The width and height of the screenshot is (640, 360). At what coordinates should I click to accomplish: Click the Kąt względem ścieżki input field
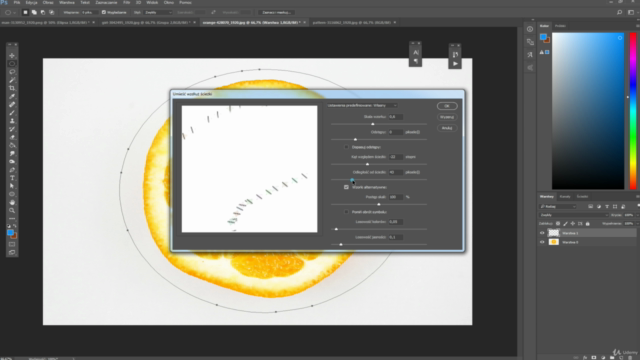click(396, 157)
